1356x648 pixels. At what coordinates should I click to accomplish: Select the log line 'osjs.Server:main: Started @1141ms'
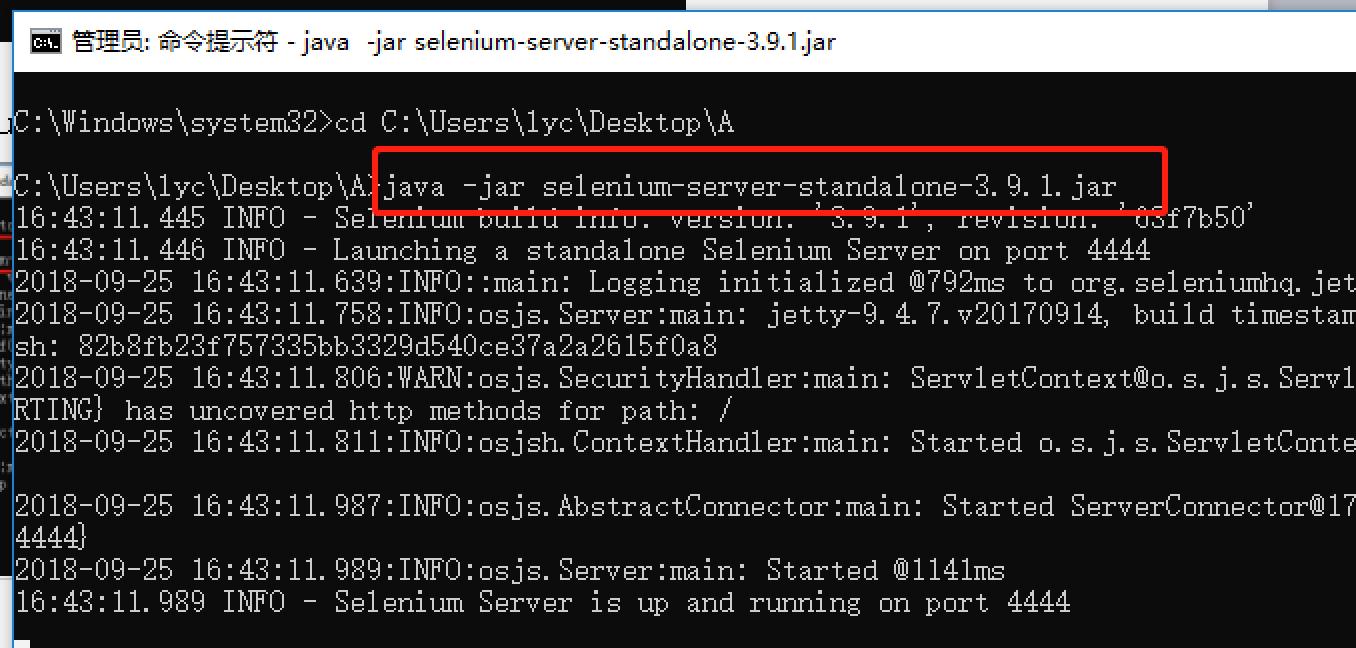(x=510, y=570)
